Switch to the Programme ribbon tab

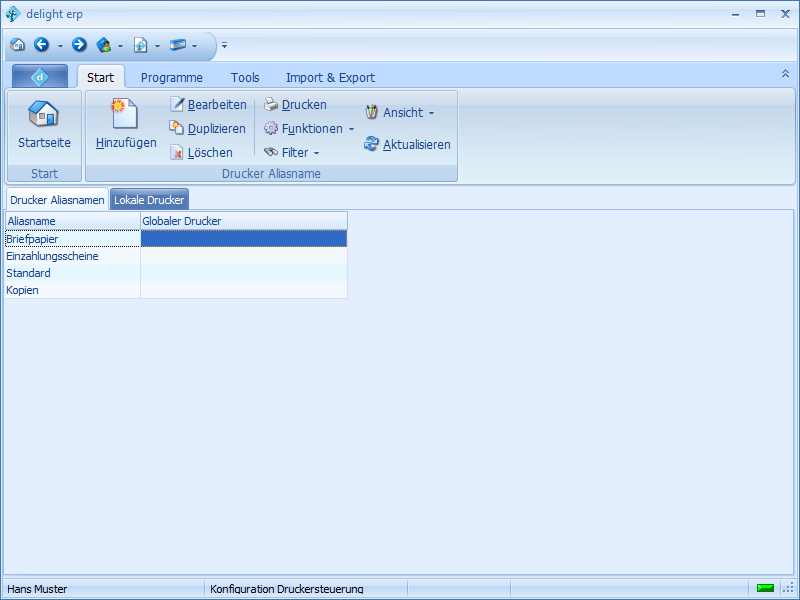(171, 78)
